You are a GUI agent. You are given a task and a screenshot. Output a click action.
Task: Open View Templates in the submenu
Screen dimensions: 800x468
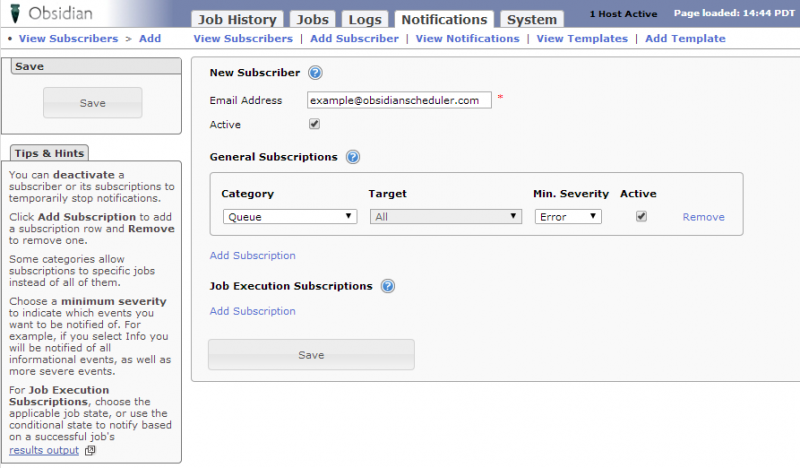pos(582,38)
